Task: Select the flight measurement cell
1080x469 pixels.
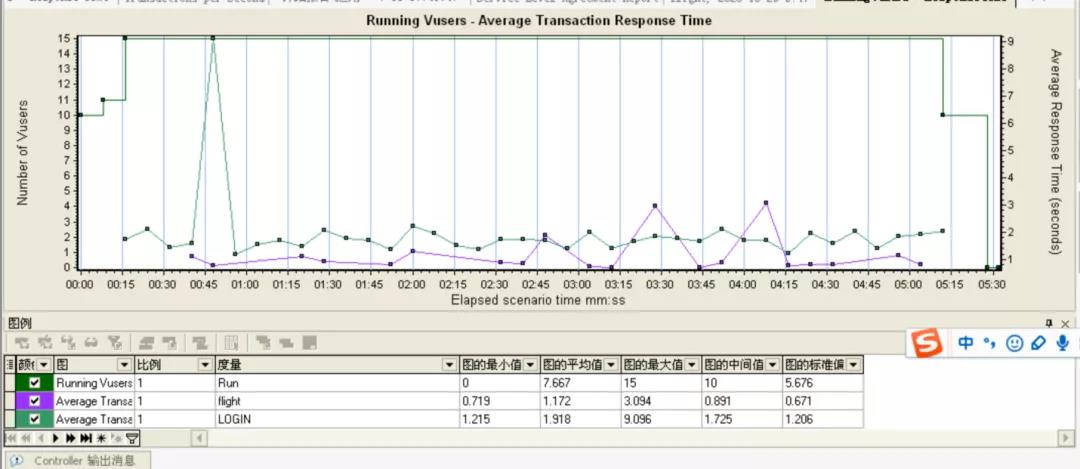Action: pos(337,401)
